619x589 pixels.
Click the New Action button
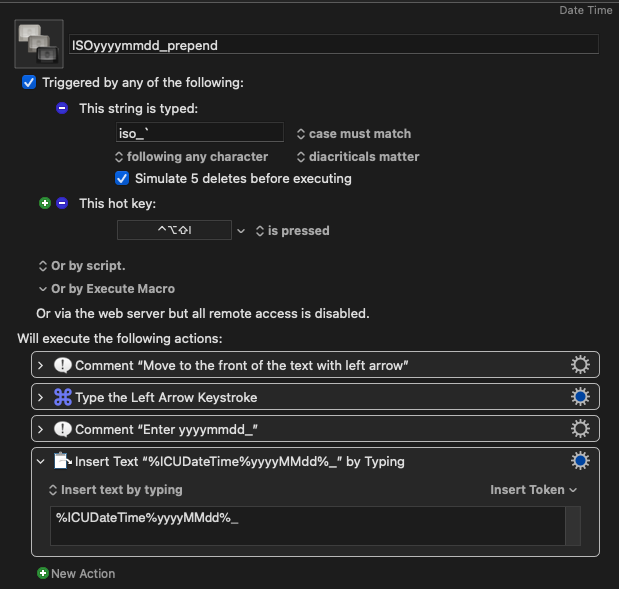pyautogui.click(x=76, y=574)
